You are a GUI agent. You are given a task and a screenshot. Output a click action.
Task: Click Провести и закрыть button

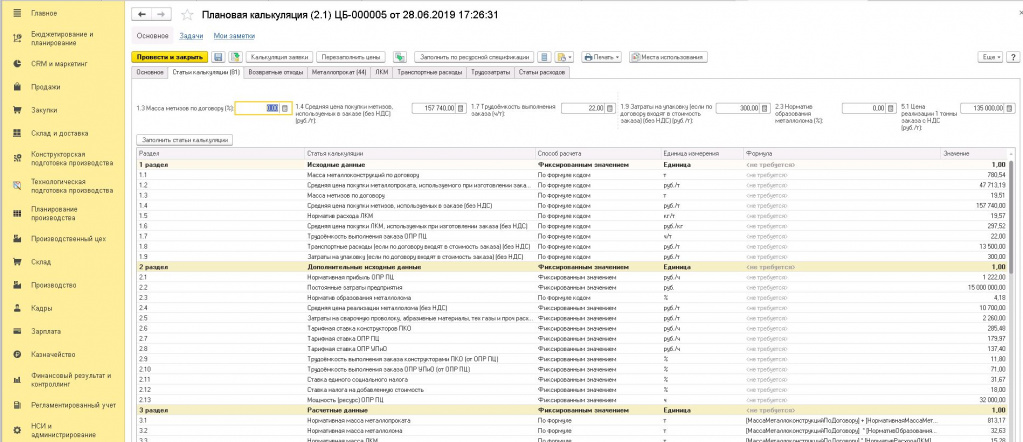(x=170, y=57)
